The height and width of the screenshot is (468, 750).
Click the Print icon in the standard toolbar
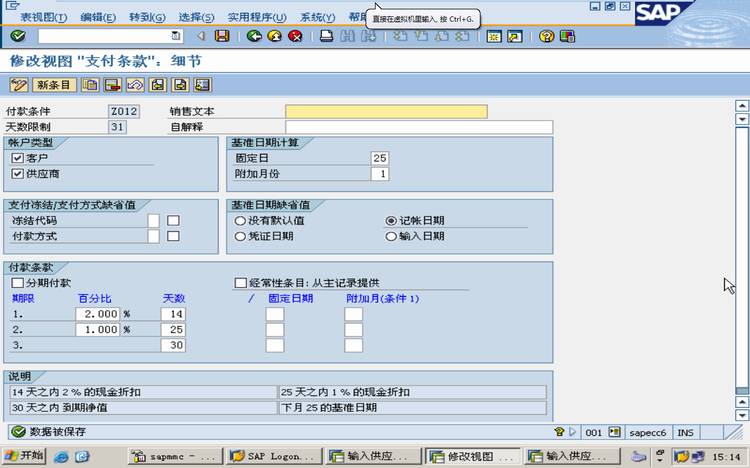coord(327,36)
